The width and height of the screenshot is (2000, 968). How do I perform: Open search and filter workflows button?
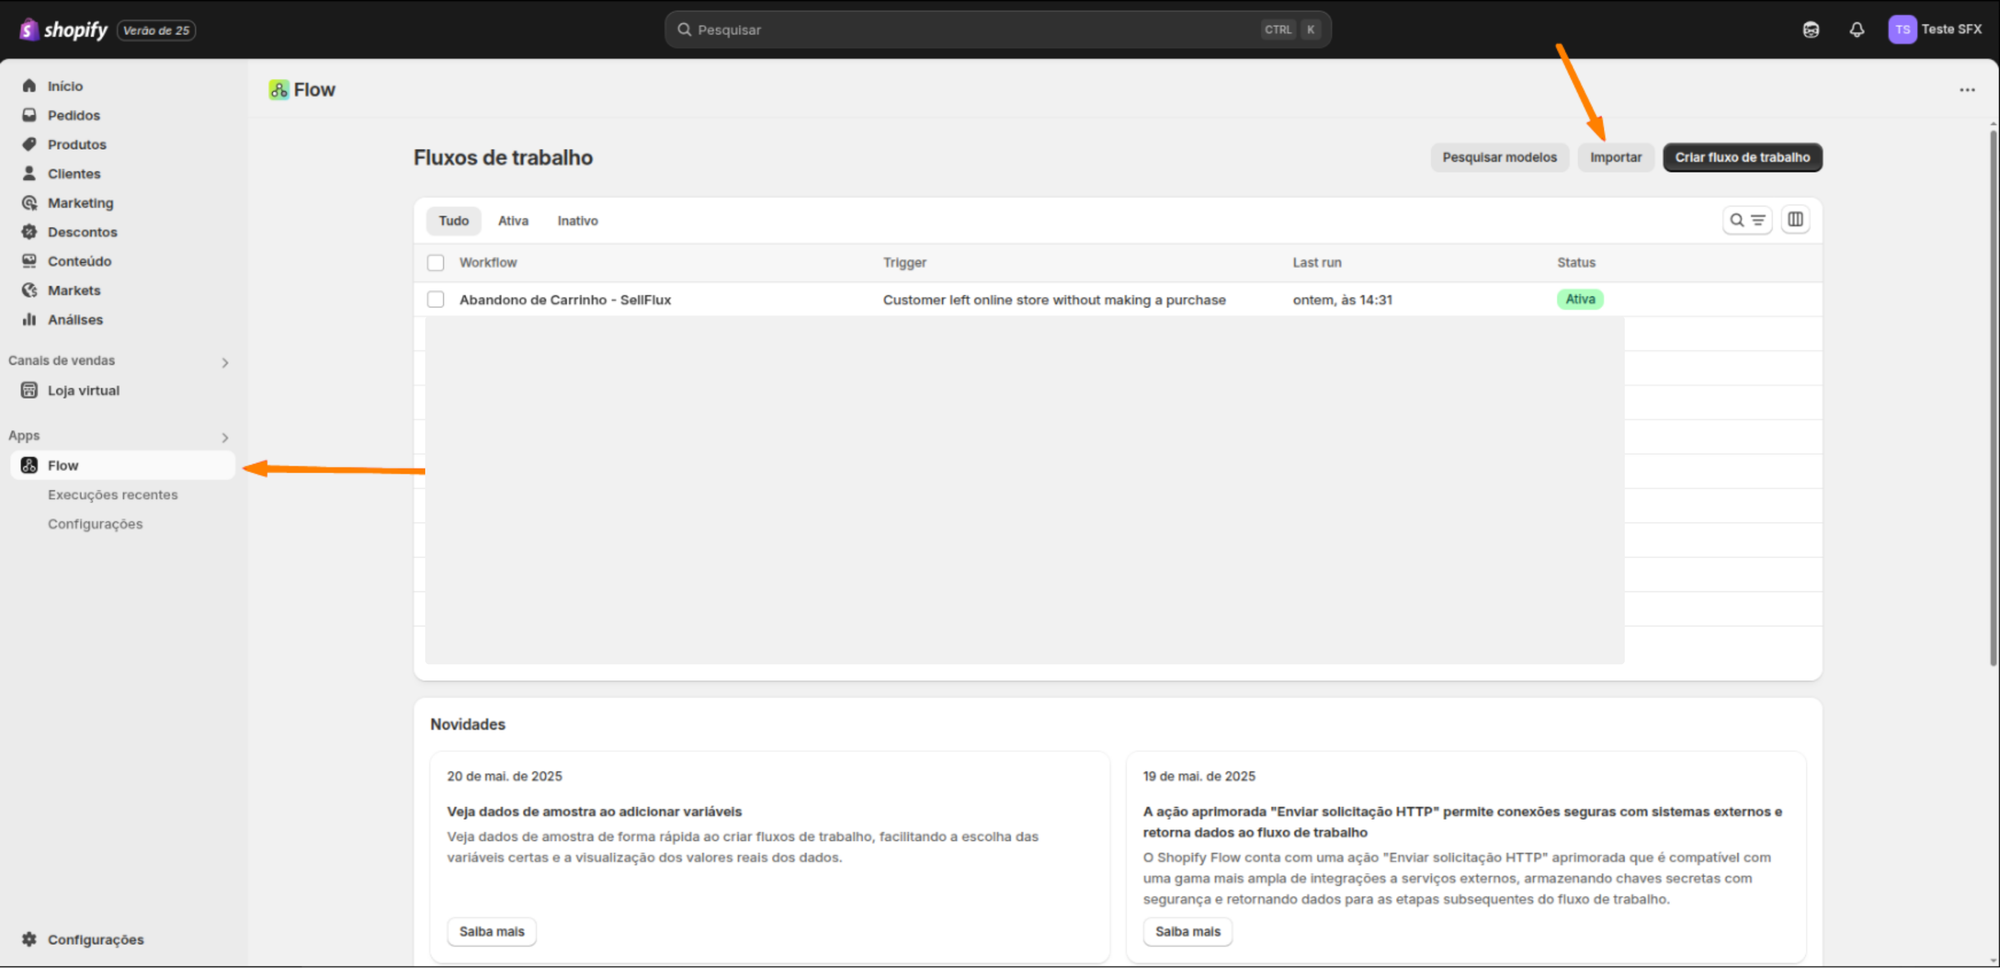click(x=1747, y=220)
